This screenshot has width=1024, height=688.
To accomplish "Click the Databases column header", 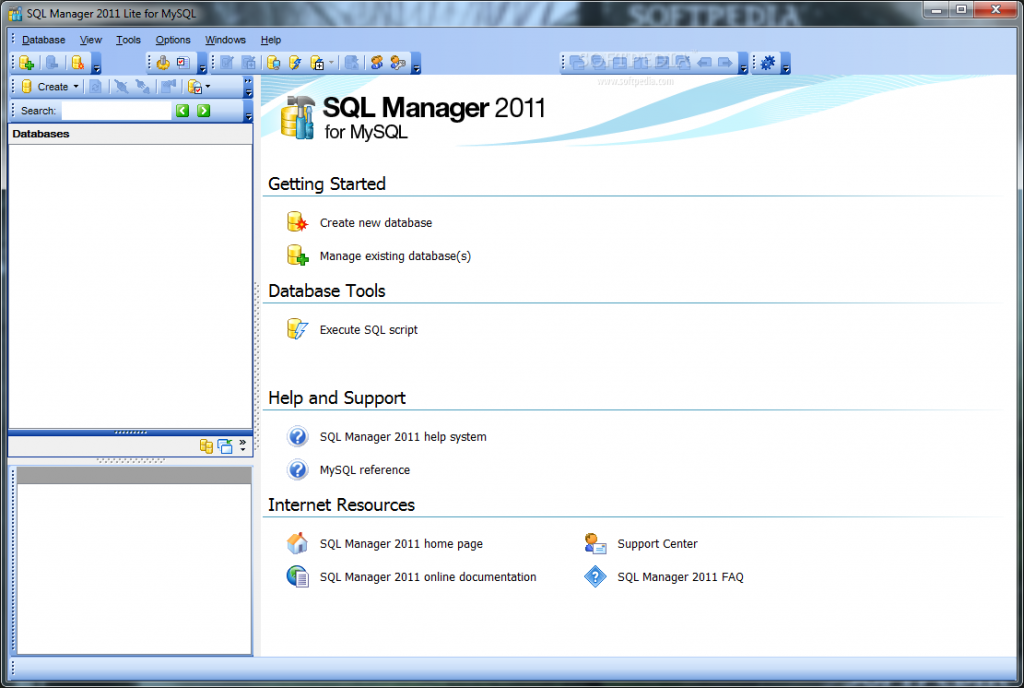I will pos(130,134).
